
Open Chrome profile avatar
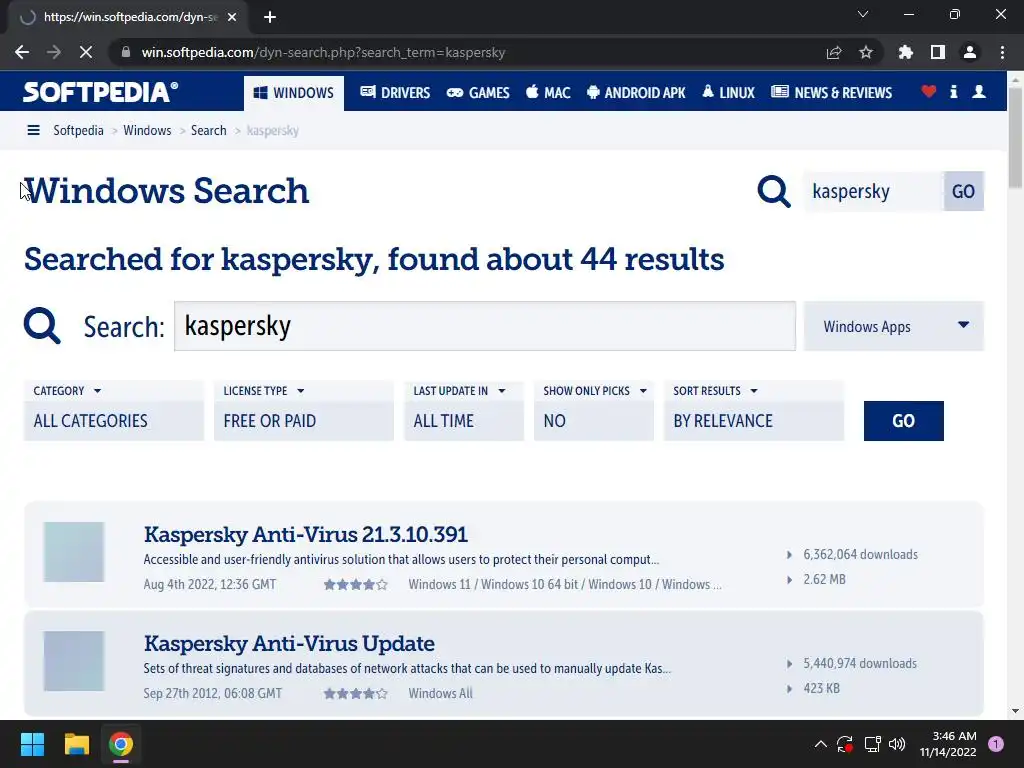coord(970,52)
